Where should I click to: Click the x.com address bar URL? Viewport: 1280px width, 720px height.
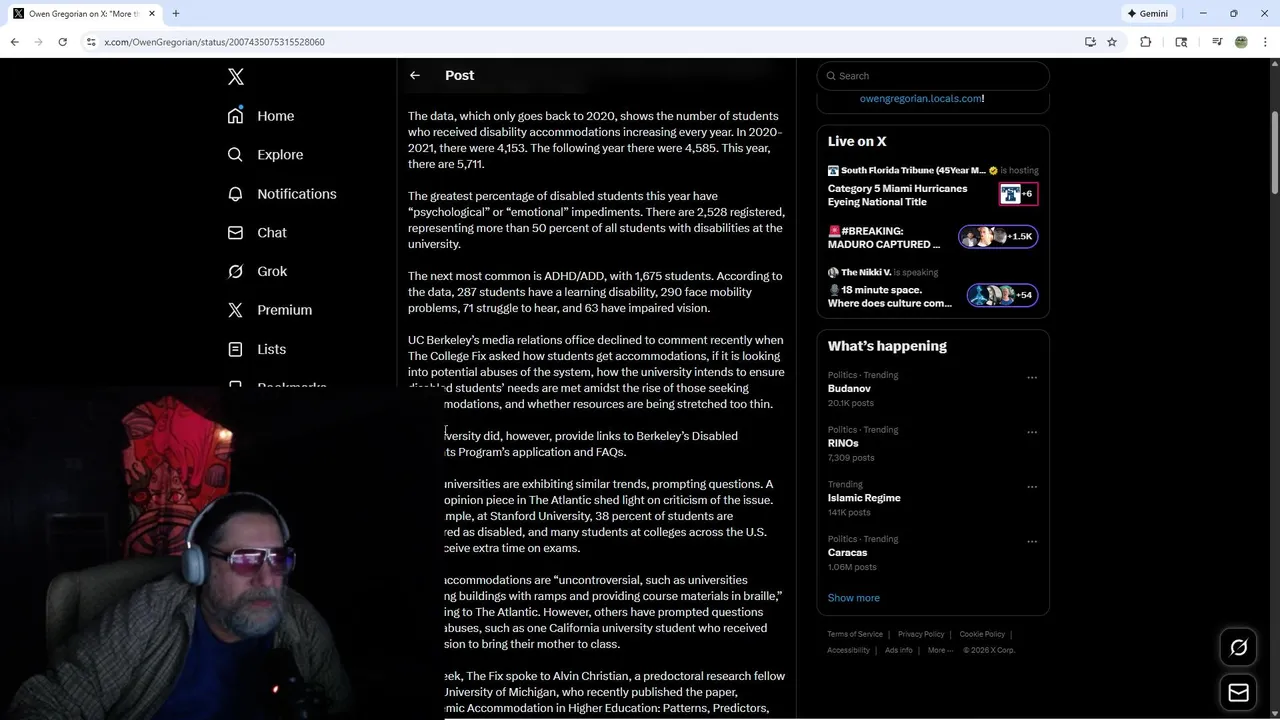pyautogui.click(x=214, y=42)
